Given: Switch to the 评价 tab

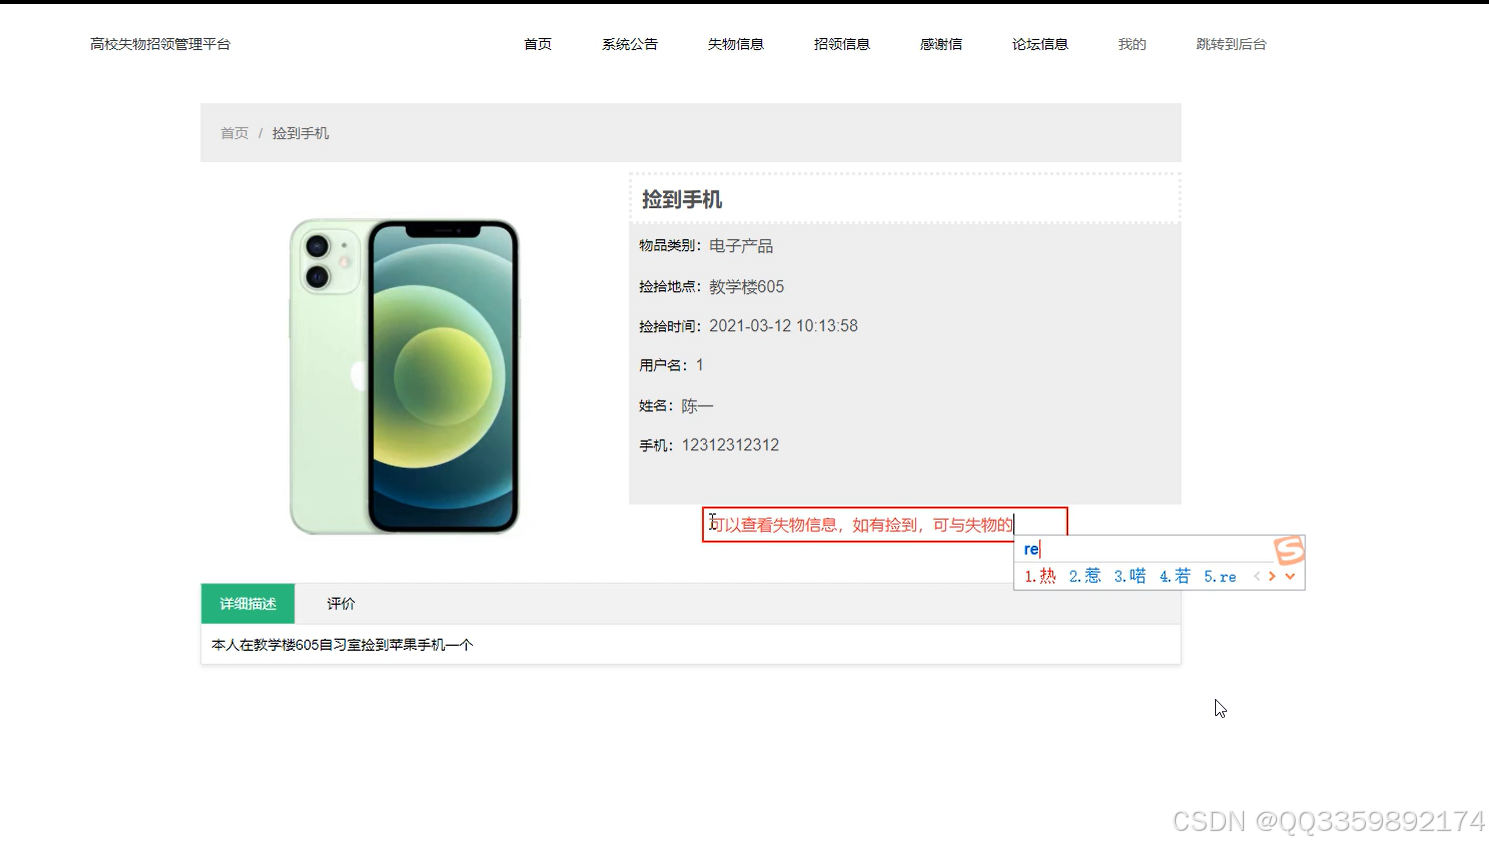Looking at the screenshot, I should tap(341, 604).
